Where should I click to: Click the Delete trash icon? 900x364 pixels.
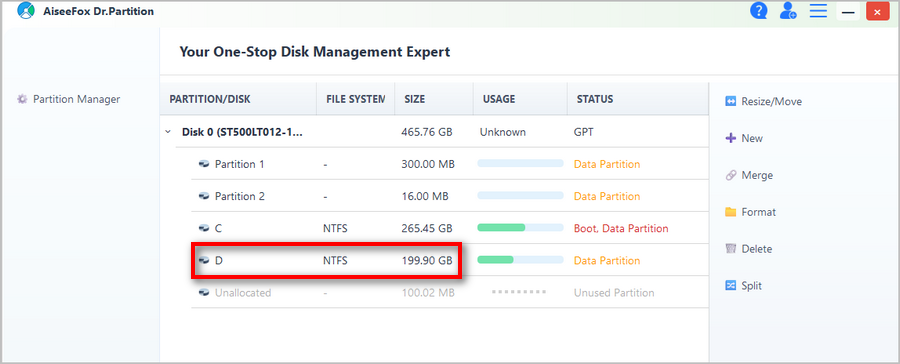click(731, 249)
